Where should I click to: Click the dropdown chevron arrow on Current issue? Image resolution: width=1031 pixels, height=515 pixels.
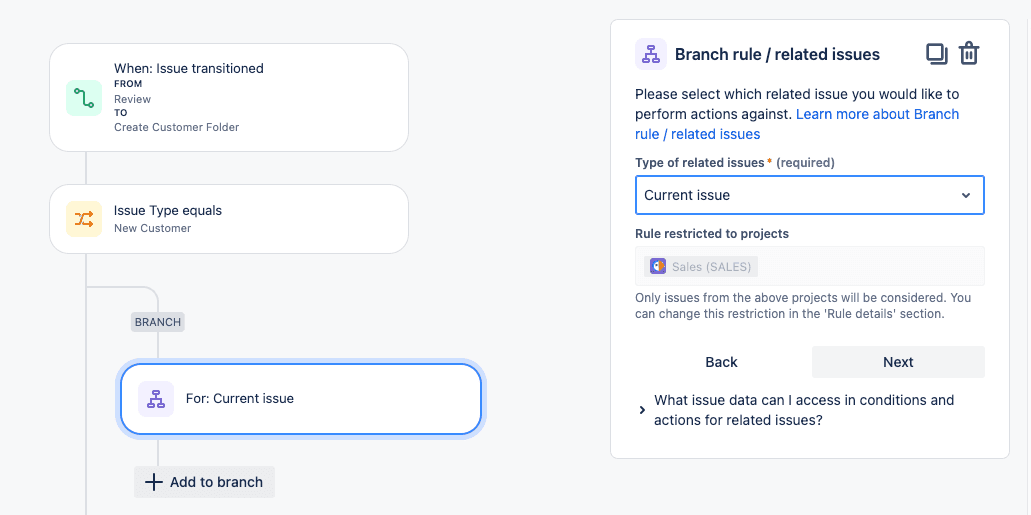tap(966, 195)
